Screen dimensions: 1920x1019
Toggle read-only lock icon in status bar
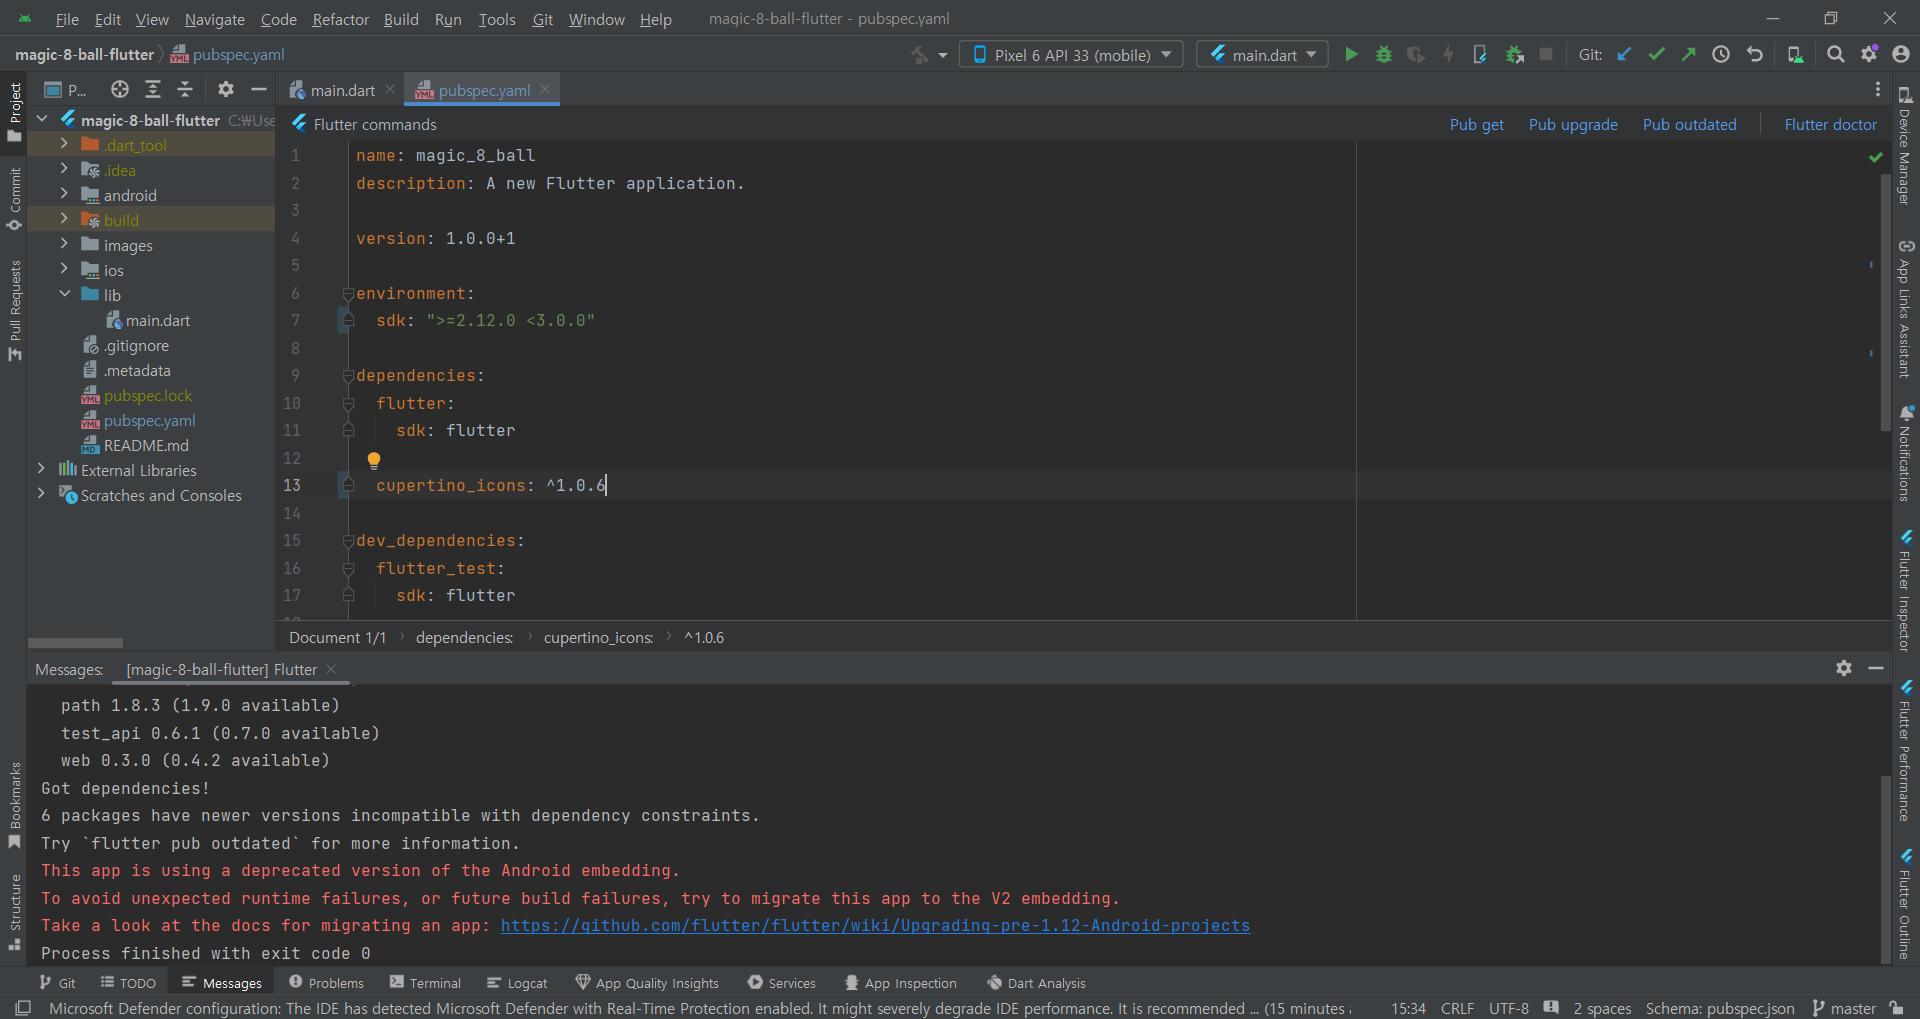[1896, 1008]
